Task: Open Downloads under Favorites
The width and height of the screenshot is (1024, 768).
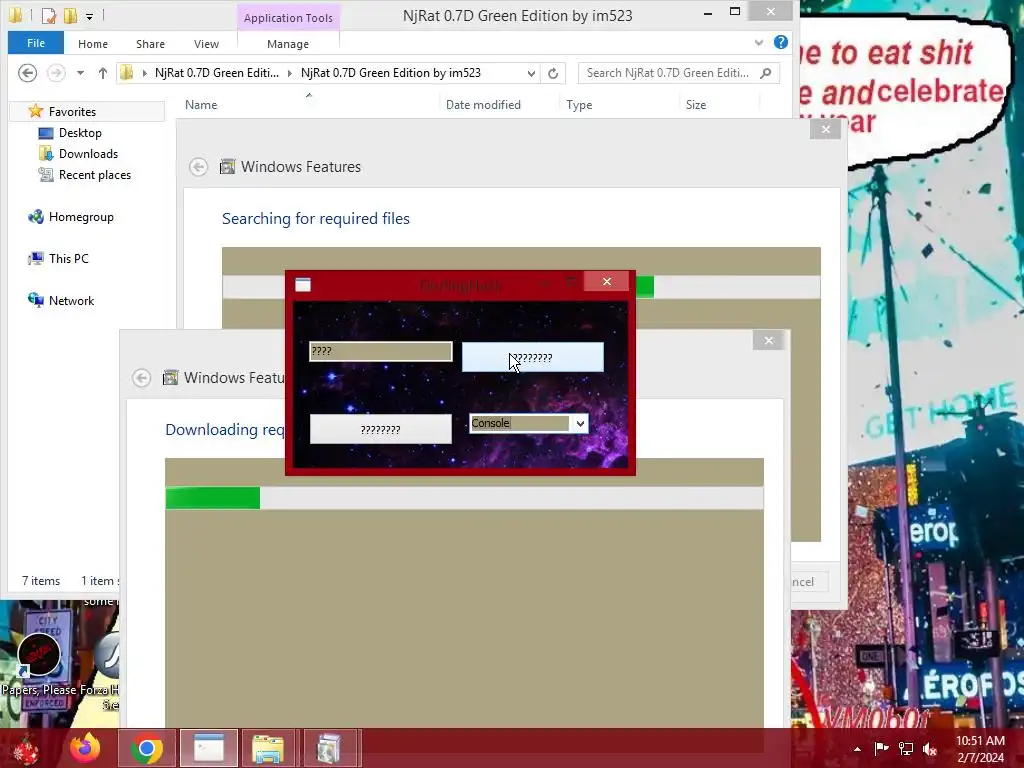Action: coord(88,153)
